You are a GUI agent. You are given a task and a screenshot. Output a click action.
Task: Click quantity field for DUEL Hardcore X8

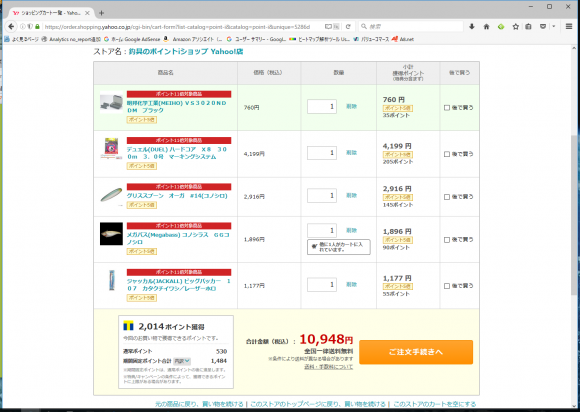click(322, 153)
